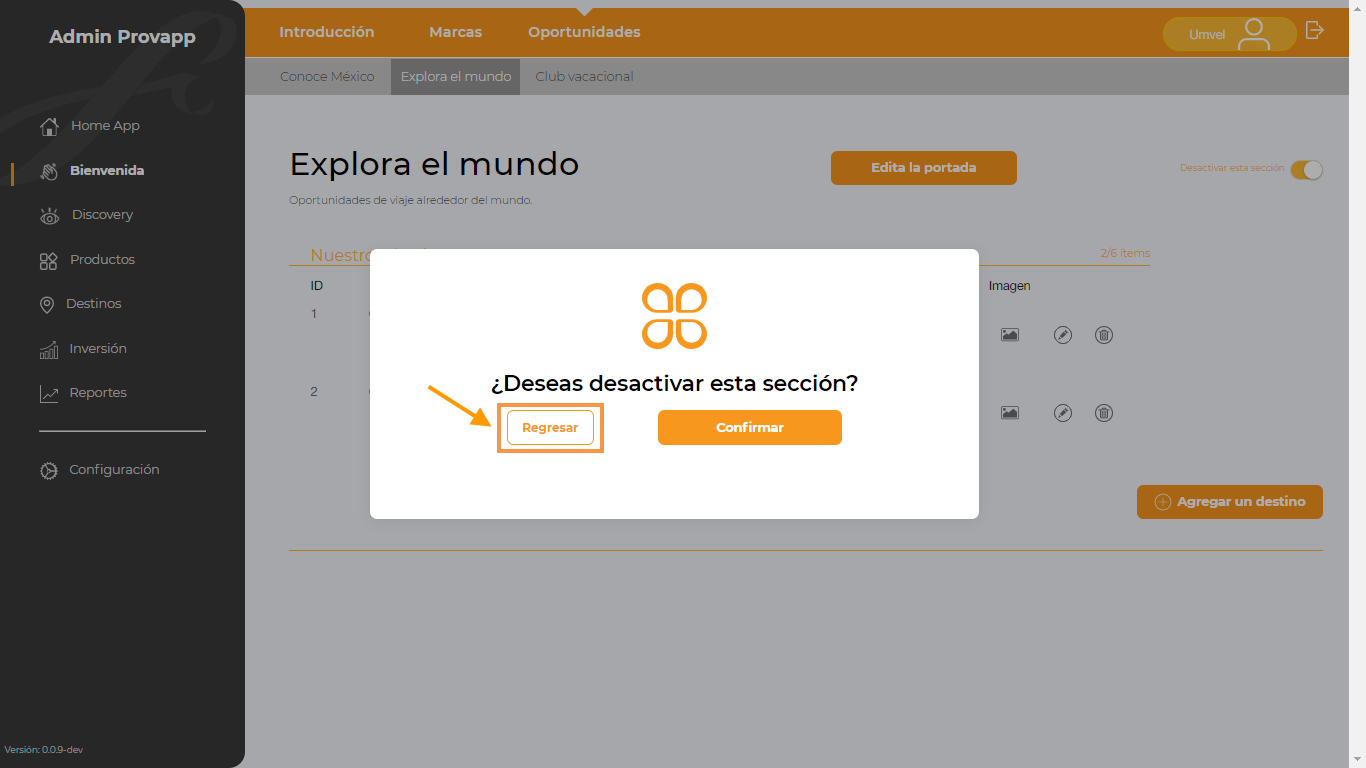Click the Reportes line graph icon
The image size is (1366, 768).
[x=48, y=394]
